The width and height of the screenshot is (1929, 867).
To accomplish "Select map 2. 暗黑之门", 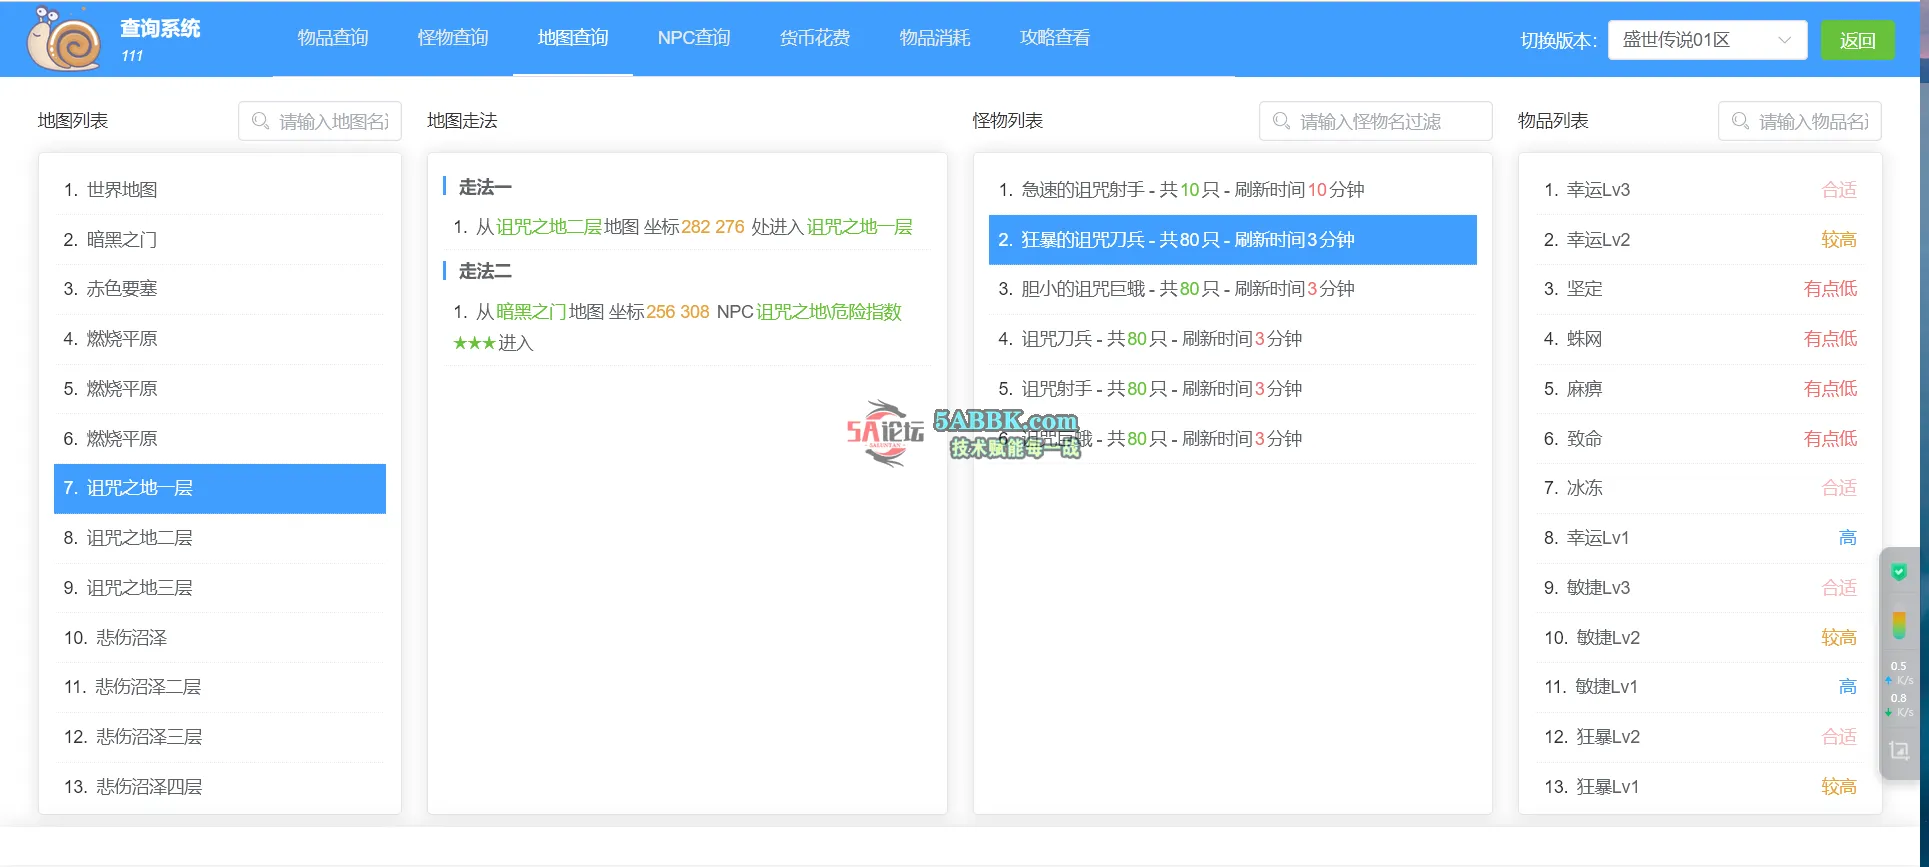I will click(220, 240).
